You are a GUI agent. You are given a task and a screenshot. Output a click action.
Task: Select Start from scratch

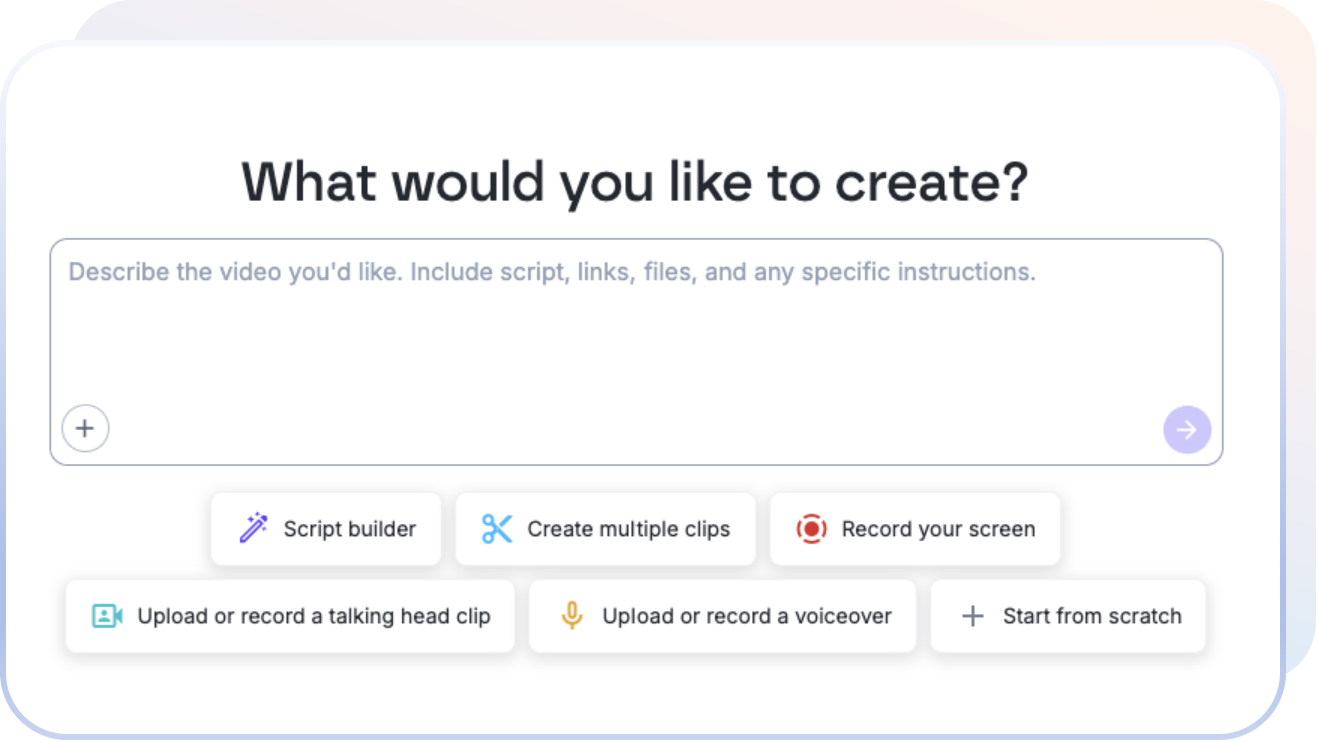(1067, 616)
